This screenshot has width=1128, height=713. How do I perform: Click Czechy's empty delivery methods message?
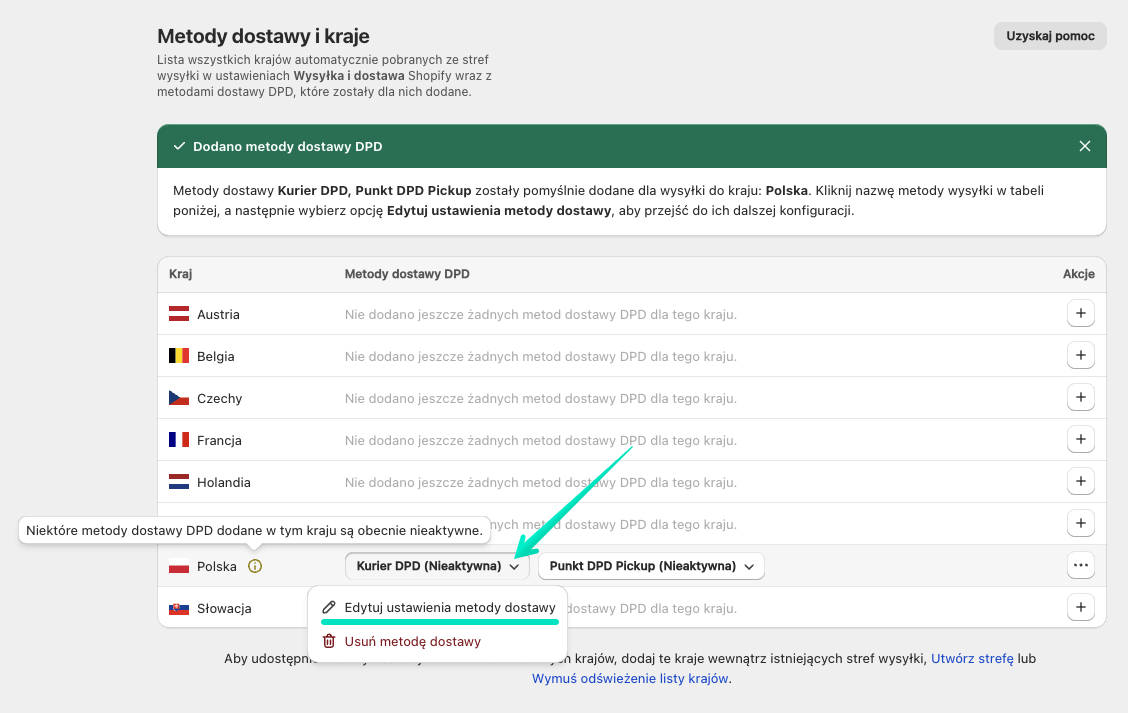541,399
